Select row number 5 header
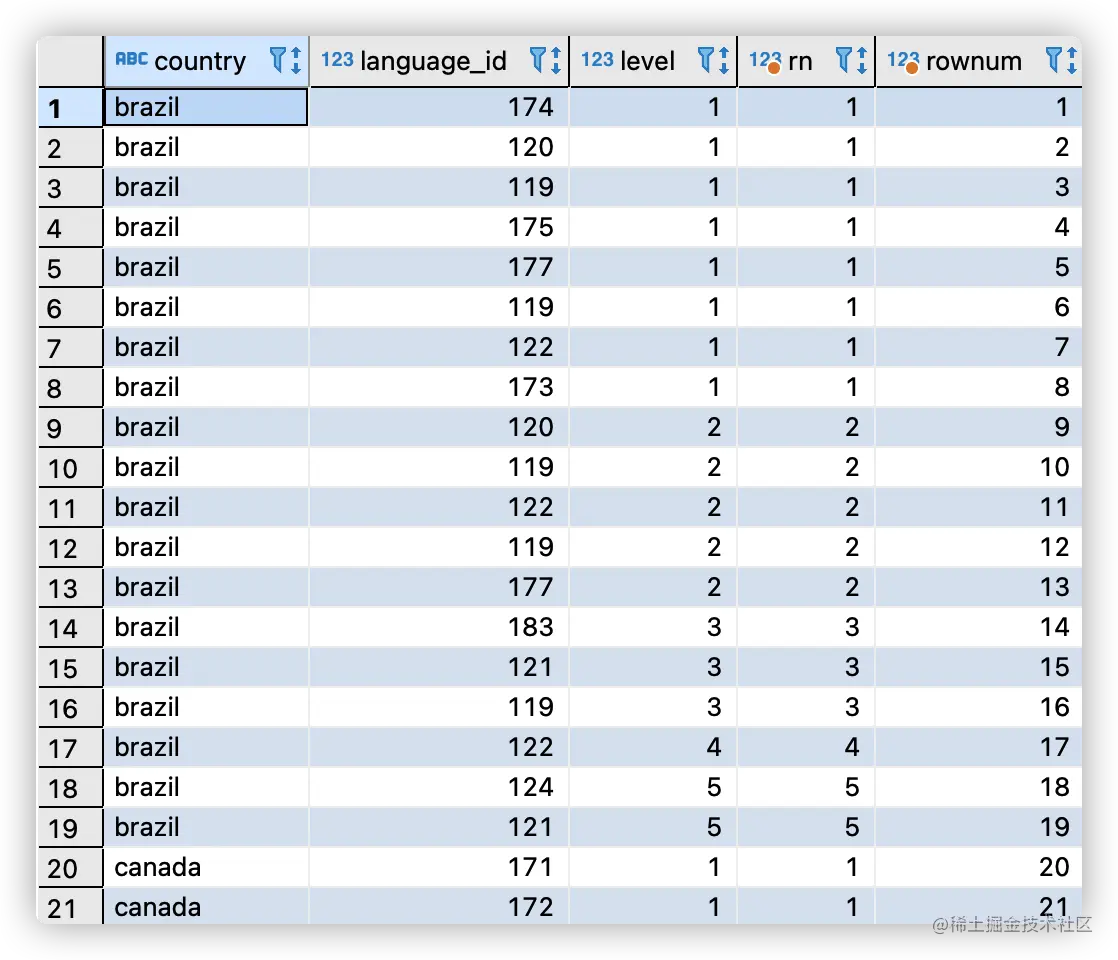 [x=71, y=267]
